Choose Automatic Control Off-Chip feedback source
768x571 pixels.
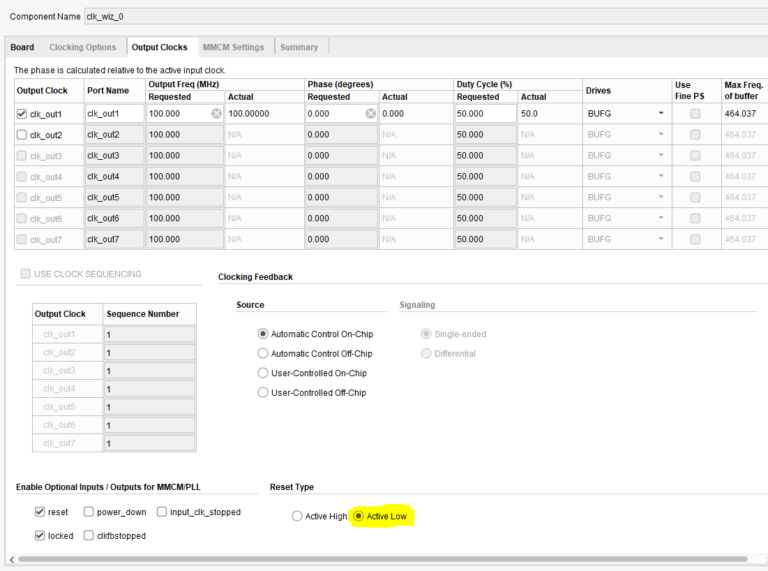[263, 353]
